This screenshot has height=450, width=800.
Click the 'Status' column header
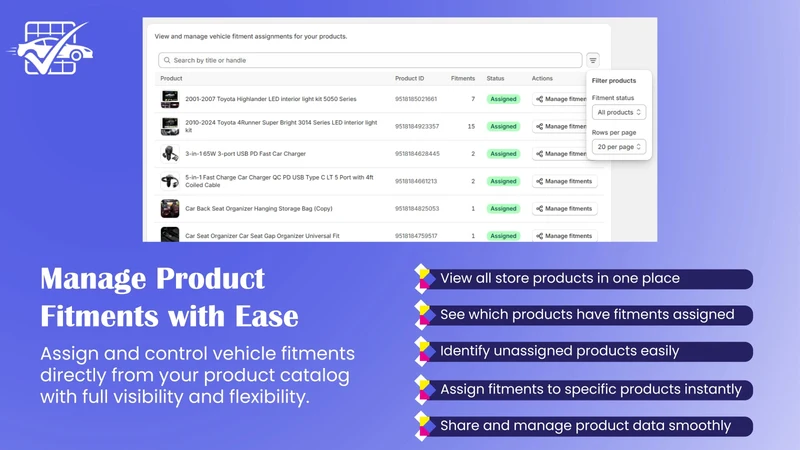click(495, 79)
